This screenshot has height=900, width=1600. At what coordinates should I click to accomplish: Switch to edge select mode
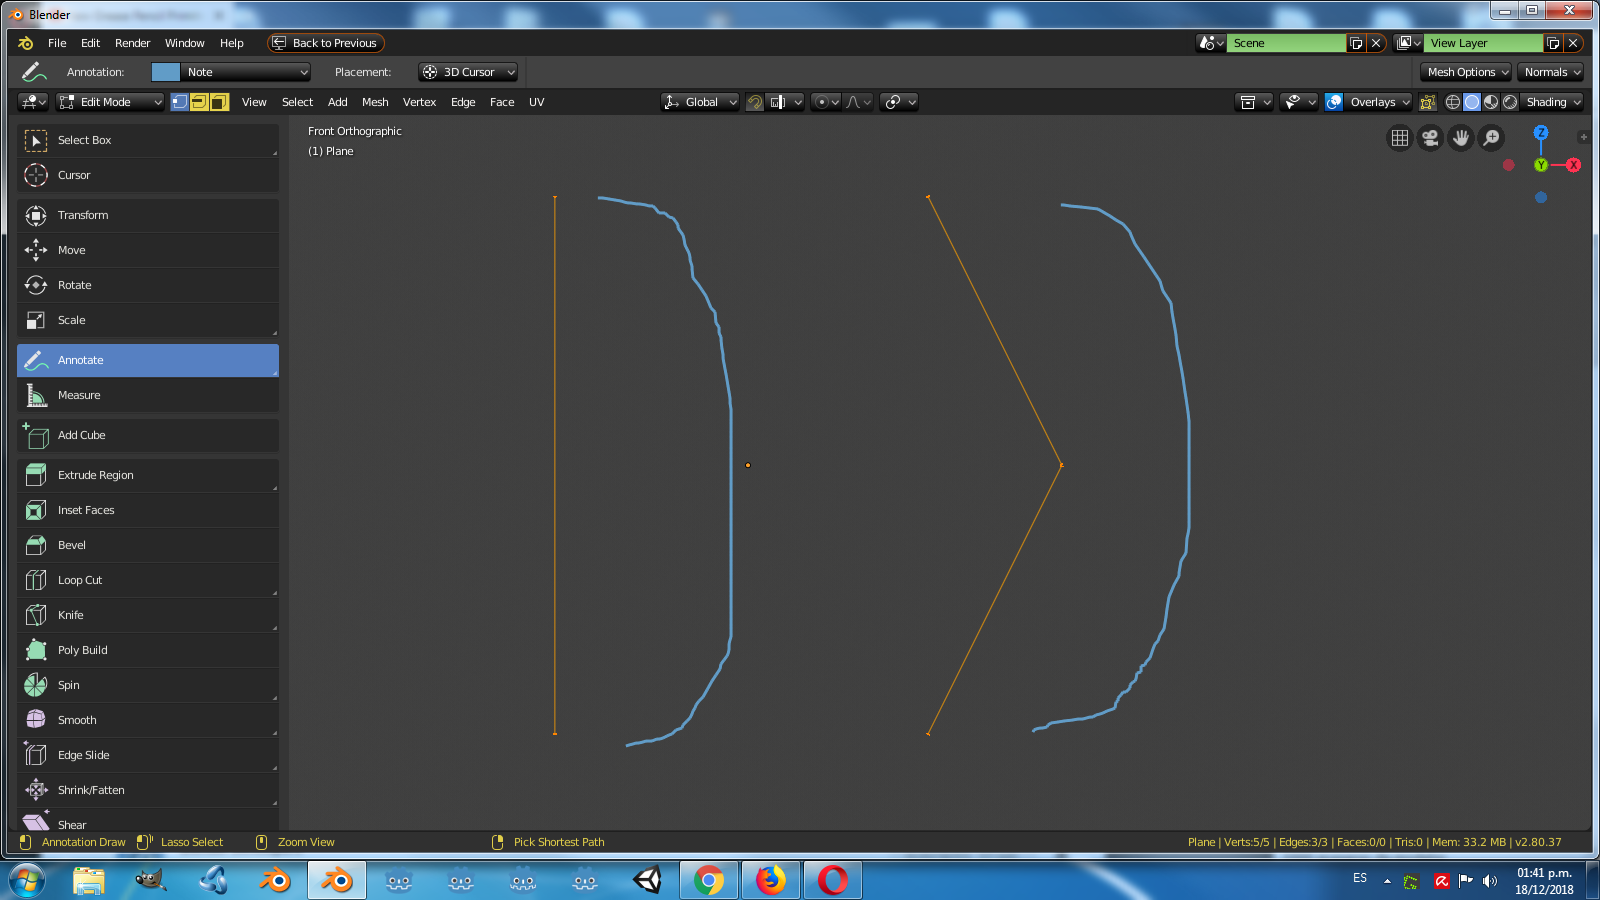pyautogui.click(x=199, y=102)
